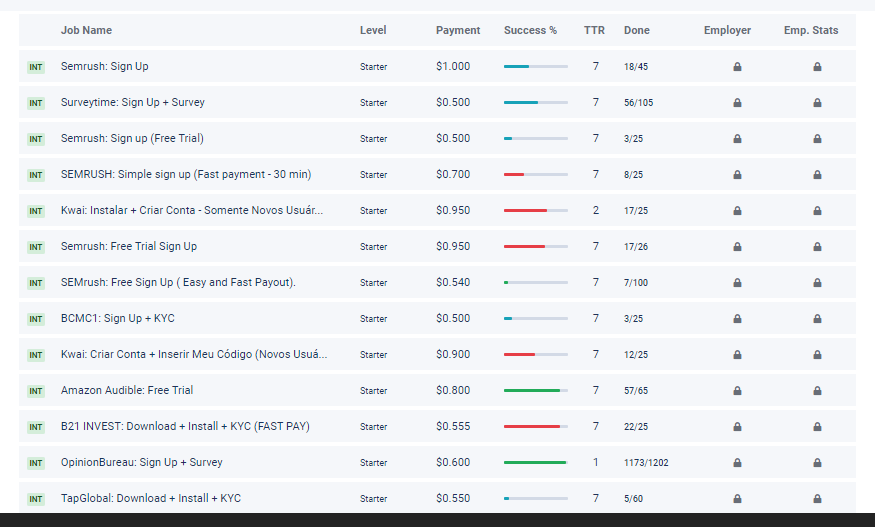Viewport: 875px width, 527px height.
Task: Click Emp. Stats lock for BCMC1: Sign Up + KYC
Action: (x=817, y=319)
